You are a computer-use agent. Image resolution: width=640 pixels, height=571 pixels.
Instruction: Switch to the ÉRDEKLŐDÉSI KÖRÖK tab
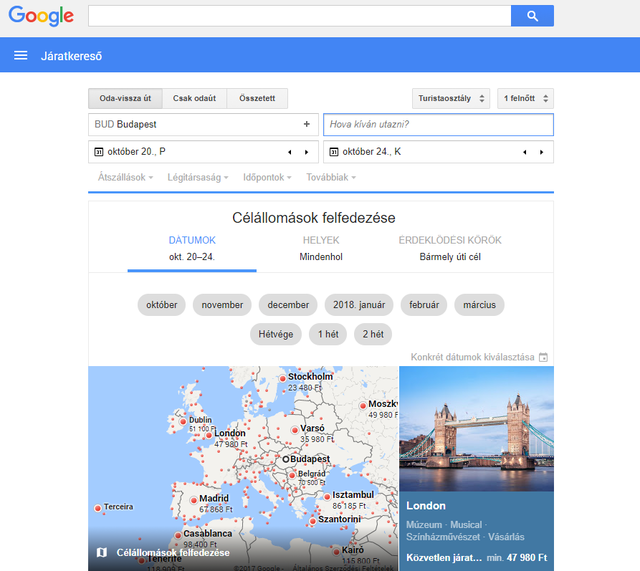[x=450, y=249]
